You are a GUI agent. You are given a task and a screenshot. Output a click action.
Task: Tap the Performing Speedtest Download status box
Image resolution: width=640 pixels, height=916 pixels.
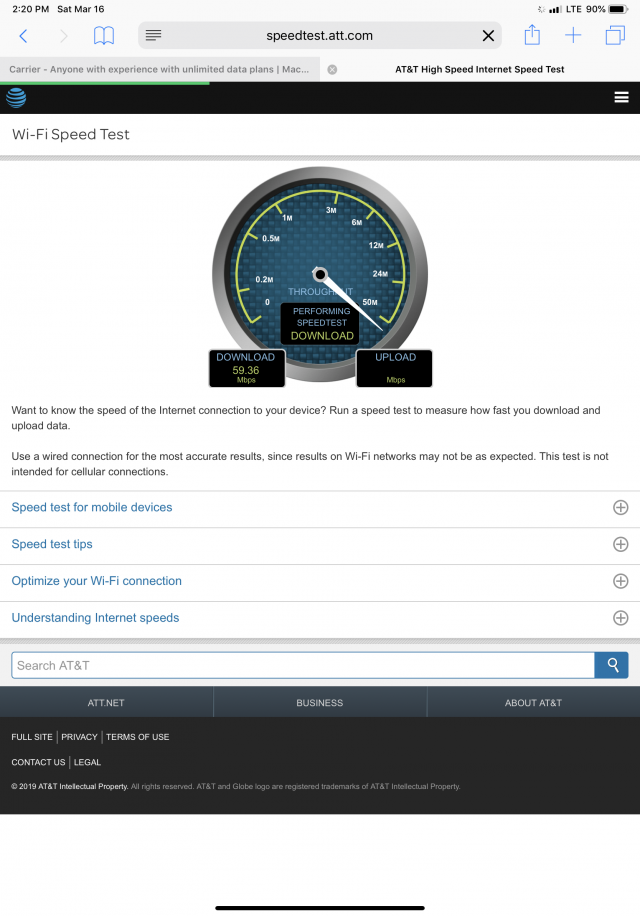[x=322, y=323]
